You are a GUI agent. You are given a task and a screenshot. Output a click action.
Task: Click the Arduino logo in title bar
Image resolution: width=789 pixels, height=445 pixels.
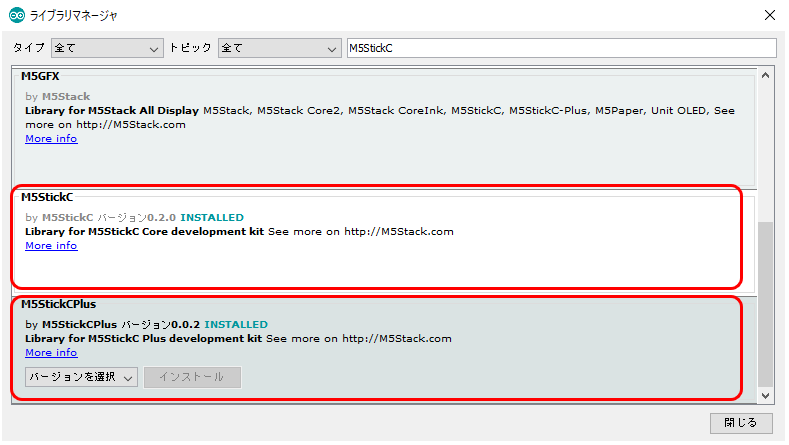(17, 15)
